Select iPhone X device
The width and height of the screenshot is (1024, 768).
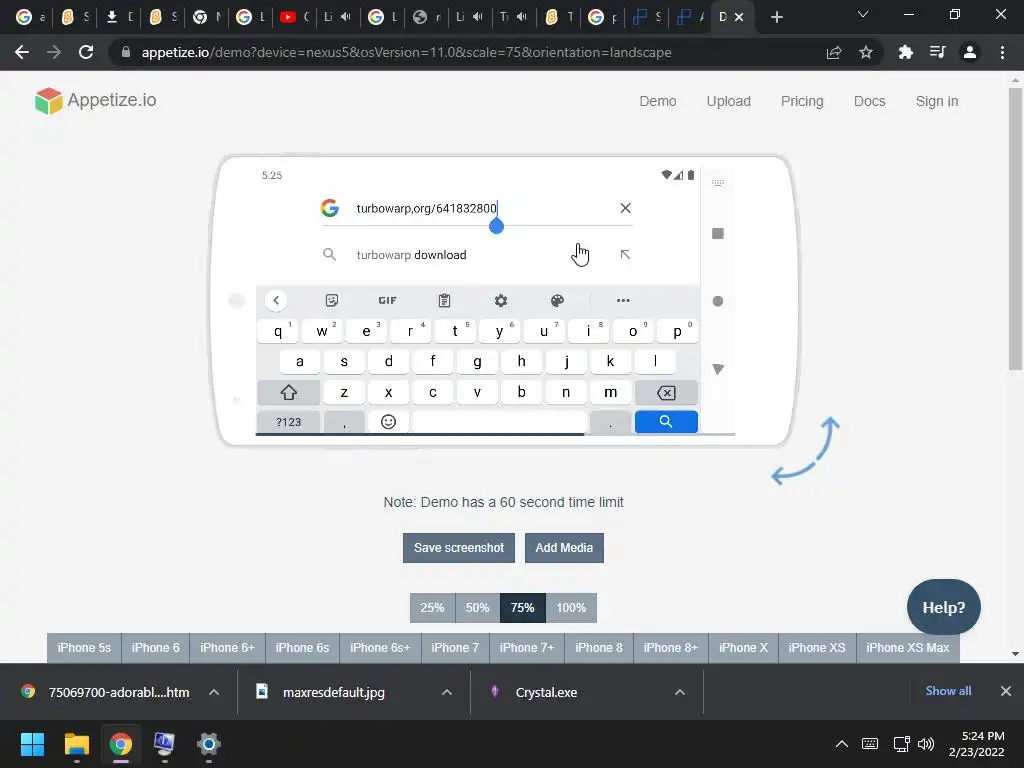click(743, 648)
